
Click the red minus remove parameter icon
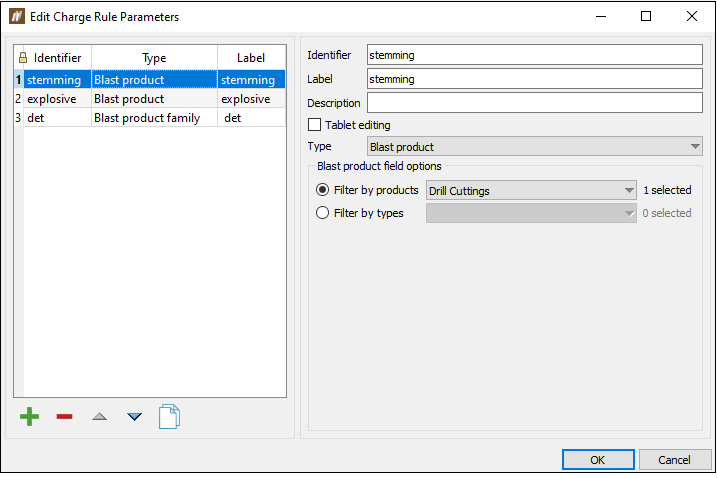[x=64, y=416]
